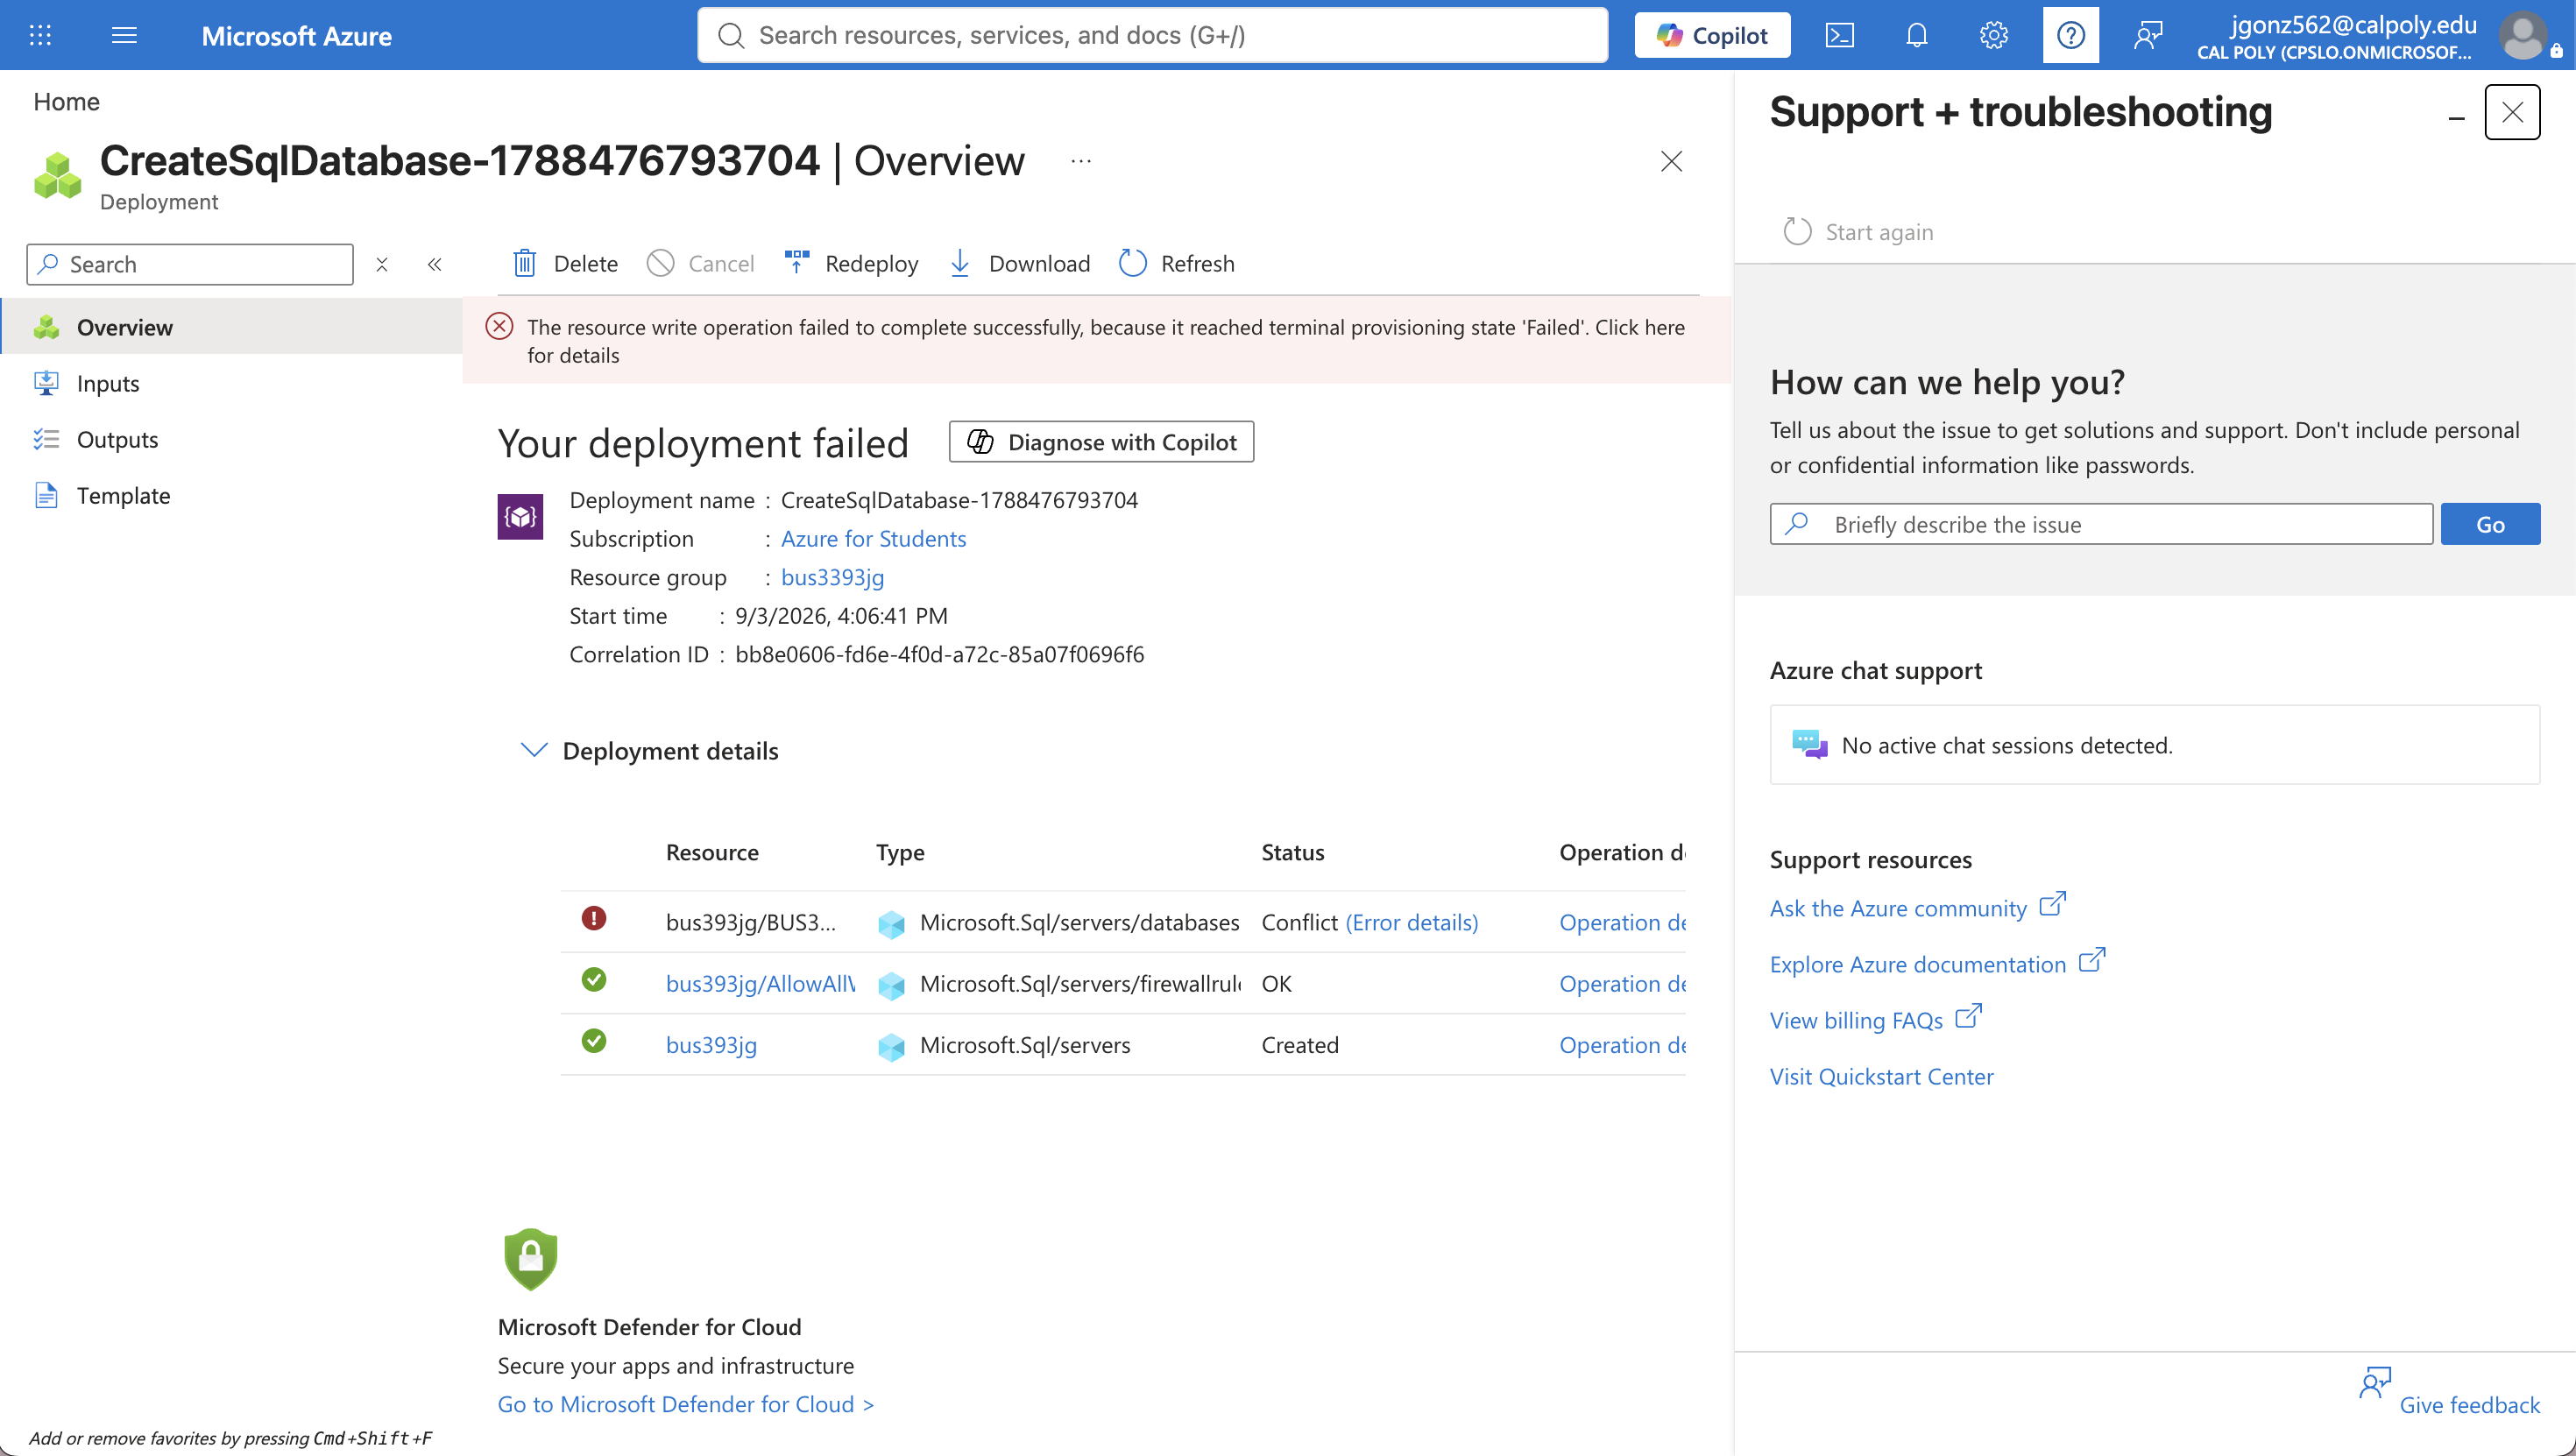This screenshot has width=2576, height=1456.
Task: Focus the global Azure search box
Action: pos(1152,36)
